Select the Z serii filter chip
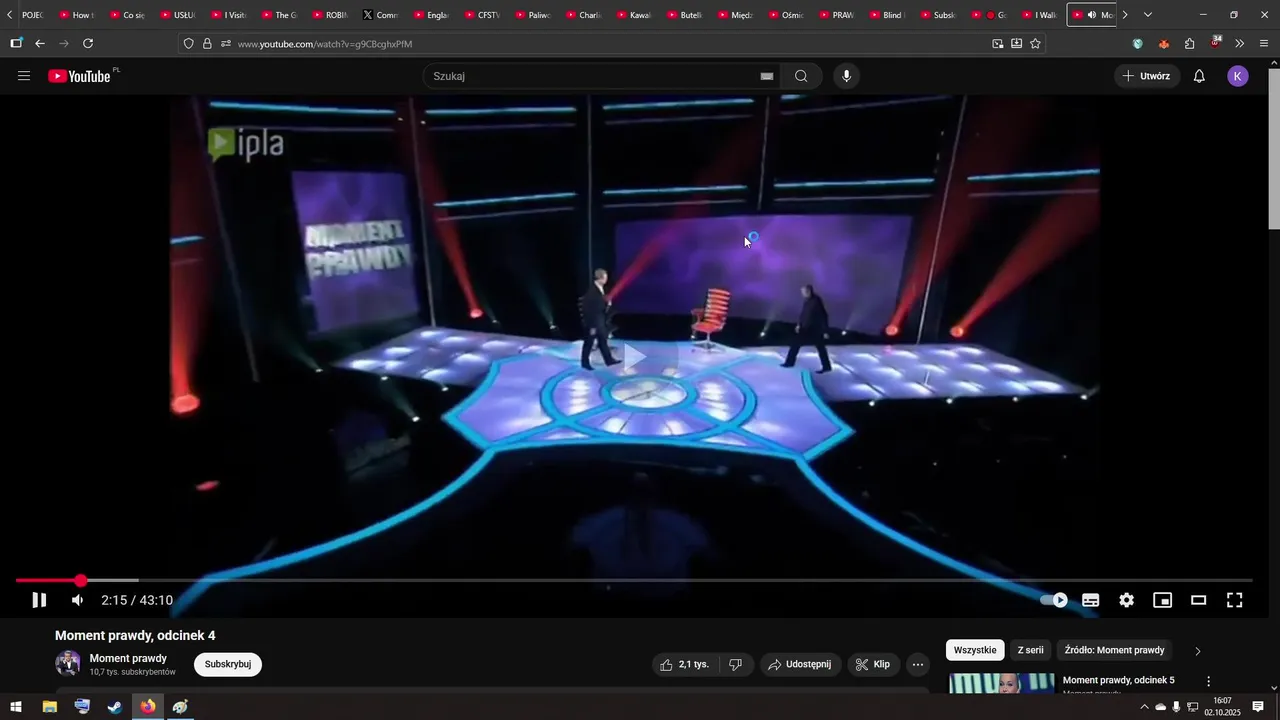The image size is (1280, 720). [x=1030, y=650]
